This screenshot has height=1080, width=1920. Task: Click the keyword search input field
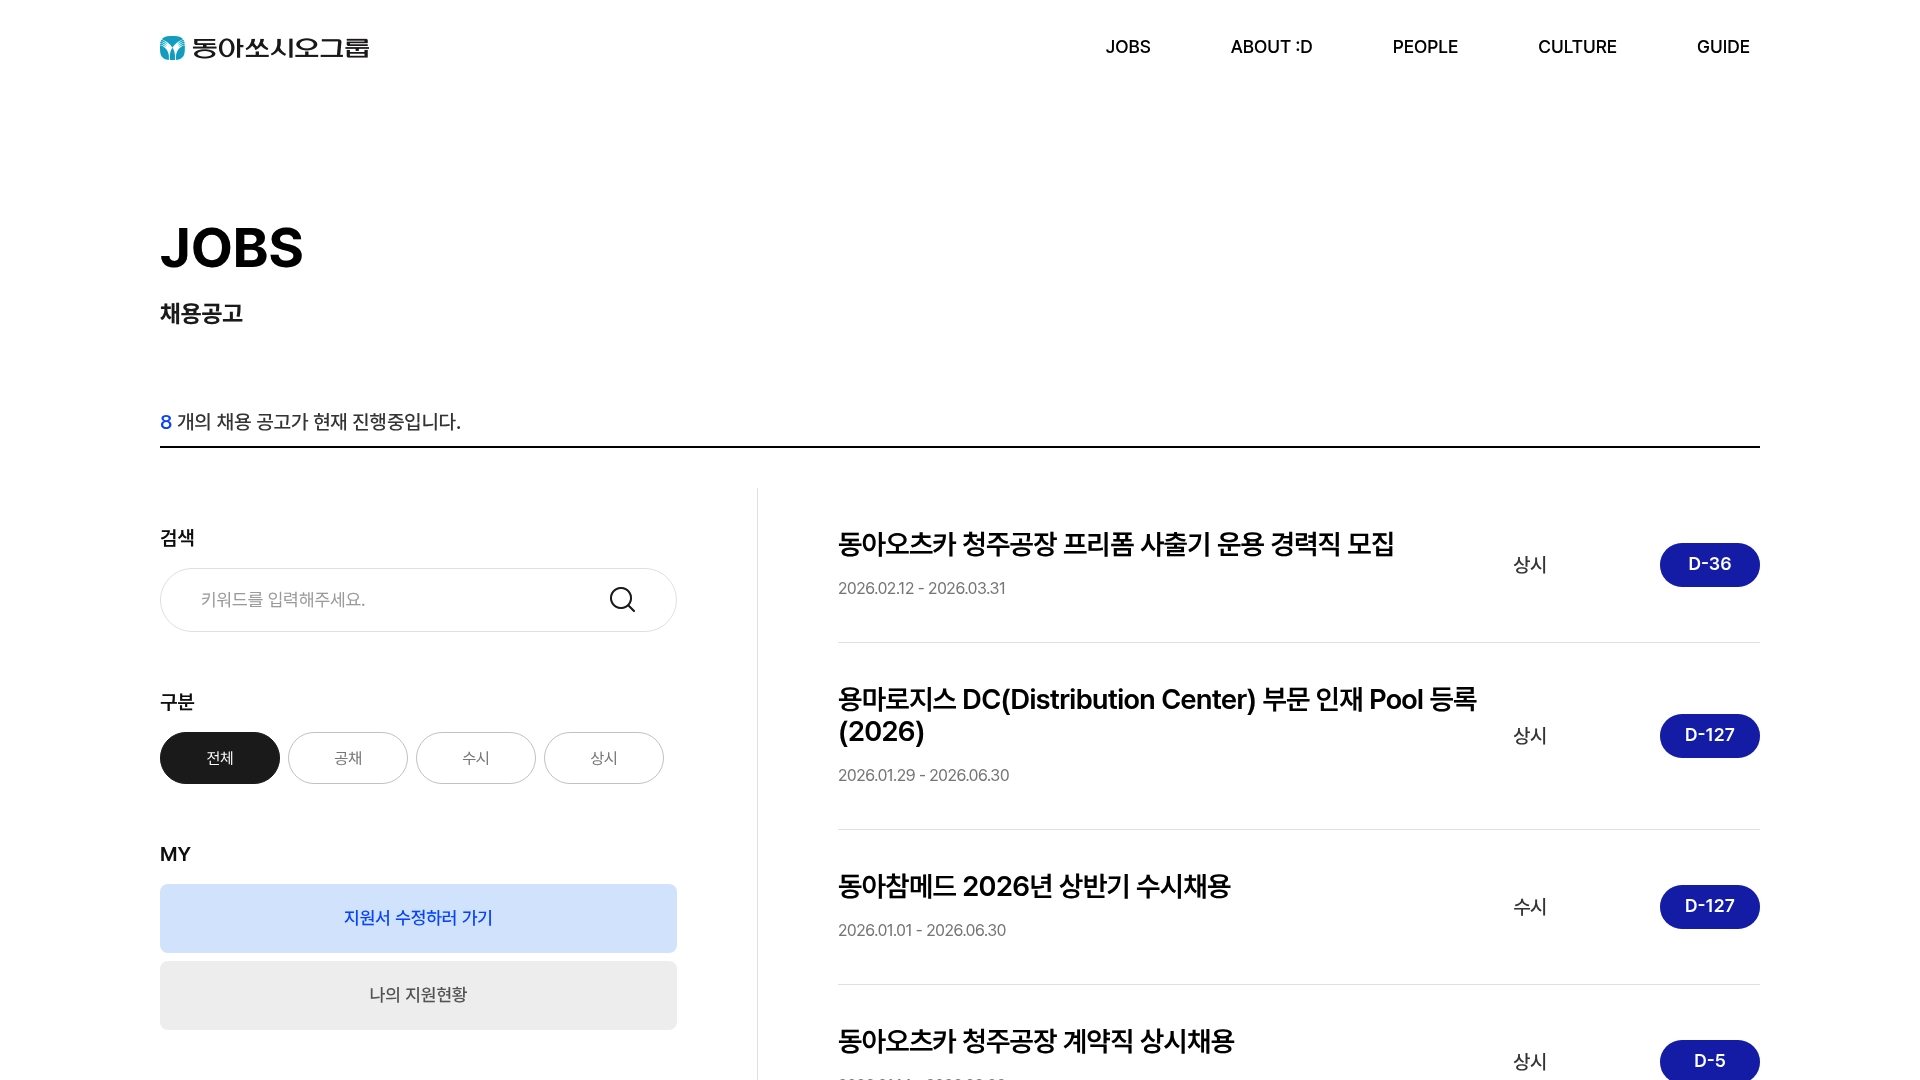380,599
